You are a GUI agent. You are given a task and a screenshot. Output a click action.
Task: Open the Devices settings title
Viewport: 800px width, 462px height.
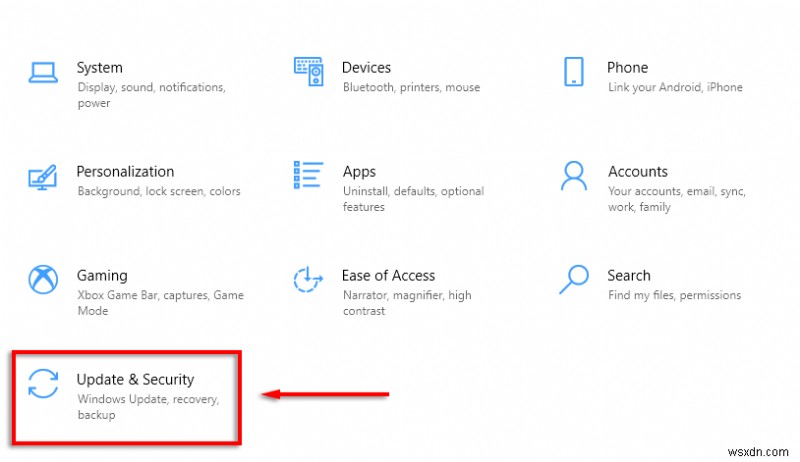[x=366, y=67]
